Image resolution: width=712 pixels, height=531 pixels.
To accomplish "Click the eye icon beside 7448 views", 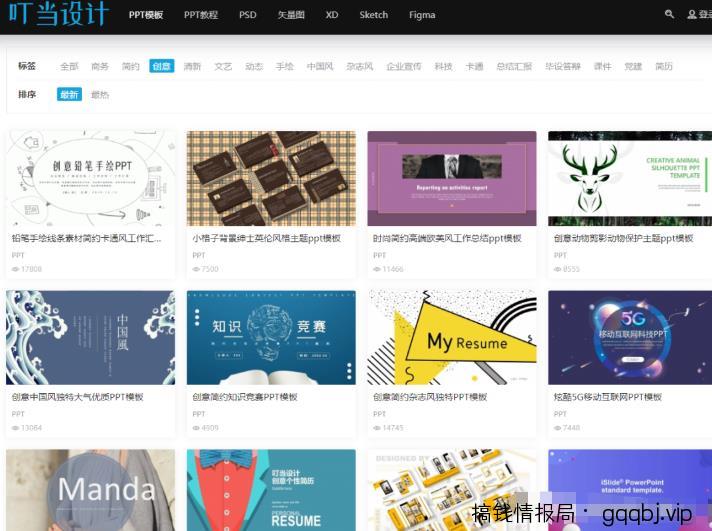I will (559, 428).
